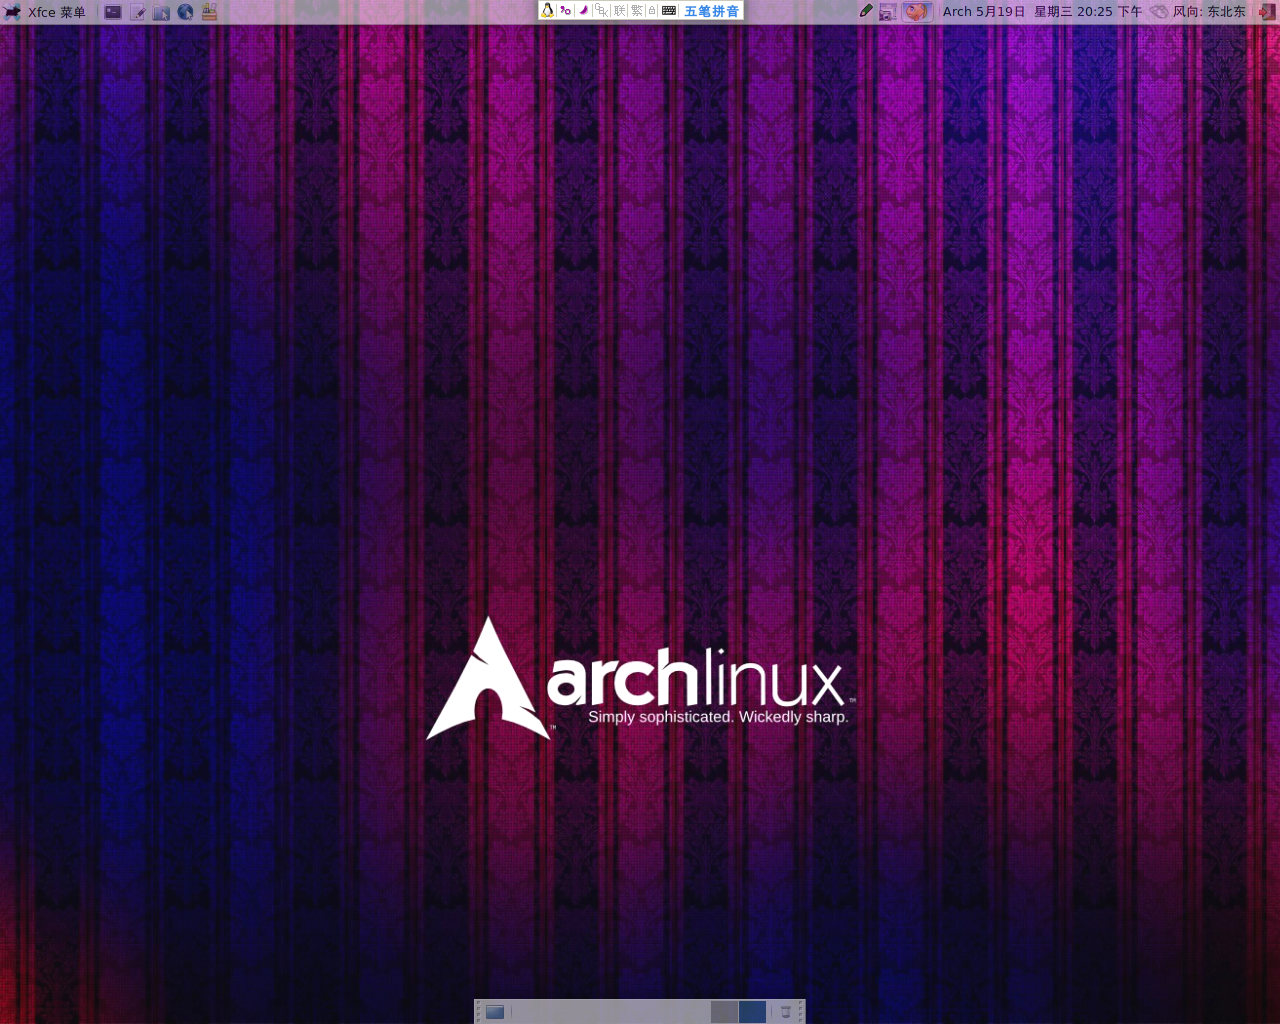The height and width of the screenshot is (1024, 1280).
Task: Open the screenshot tool tray icon
Action: point(887,12)
